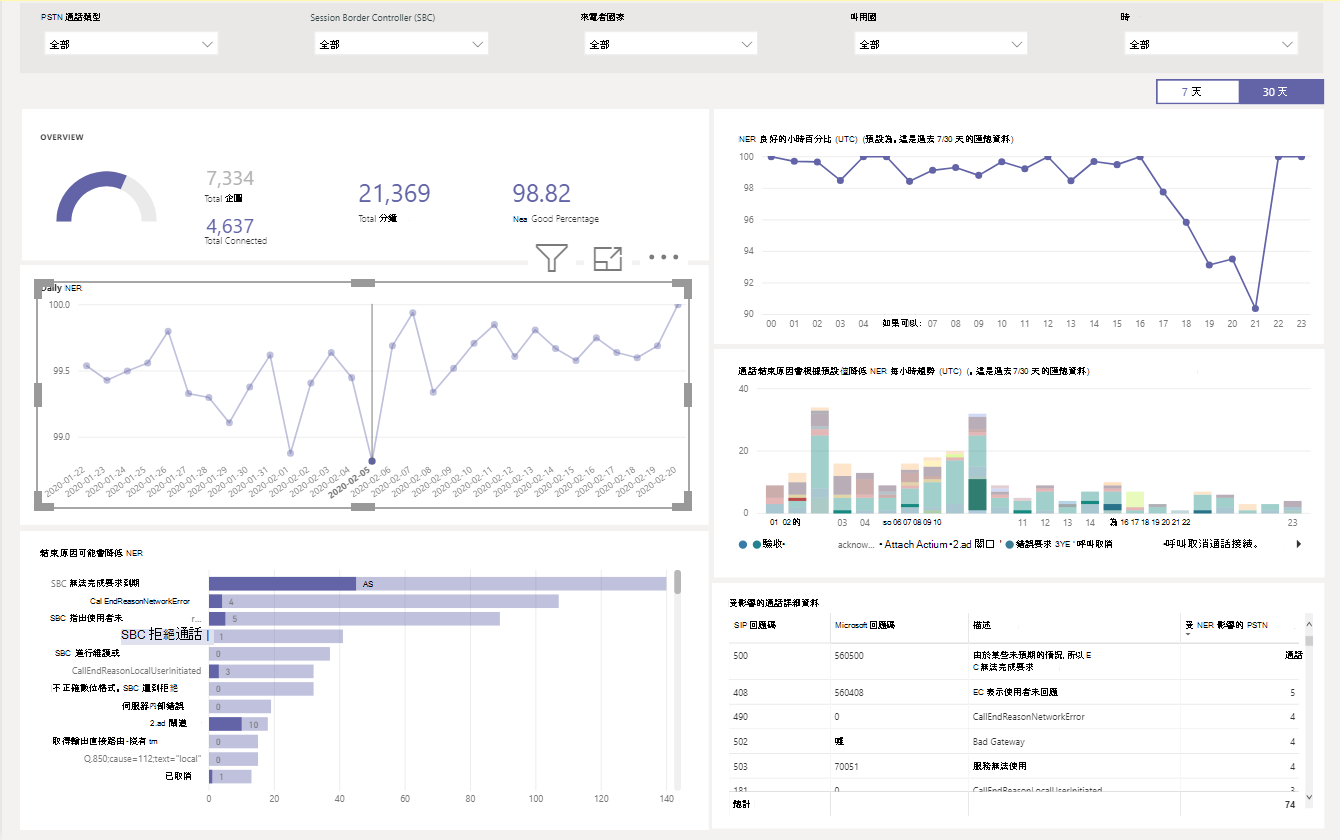
Task: Sort by the SIP 回應碼 column header
Action: [x=754, y=624]
